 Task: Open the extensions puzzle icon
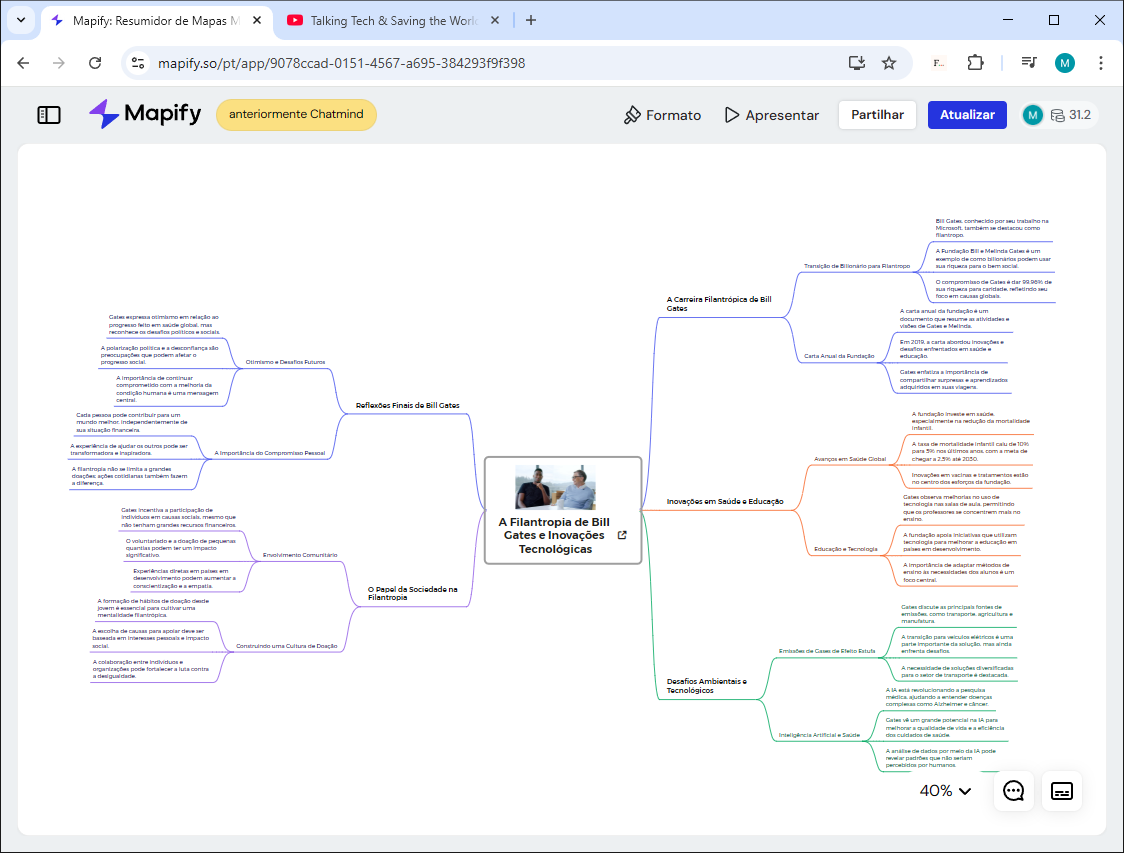point(976,63)
